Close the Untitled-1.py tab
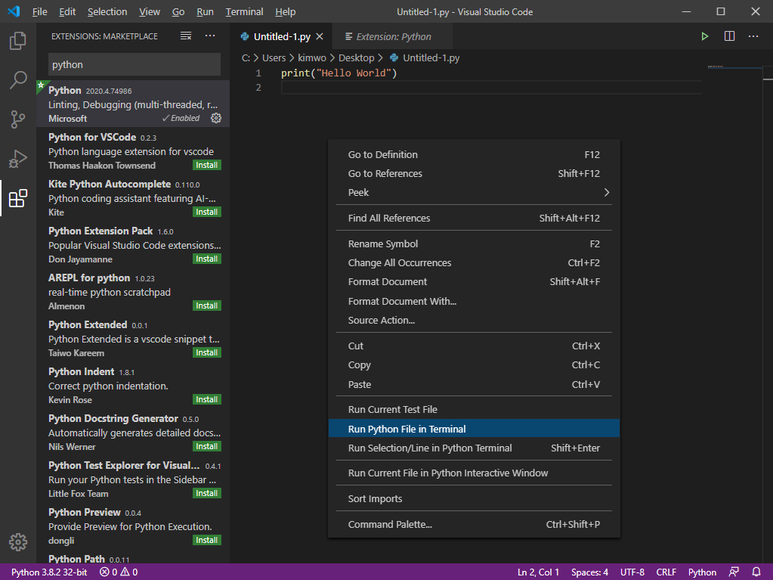This screenshot has height=580, width=773. coord(319,36)
